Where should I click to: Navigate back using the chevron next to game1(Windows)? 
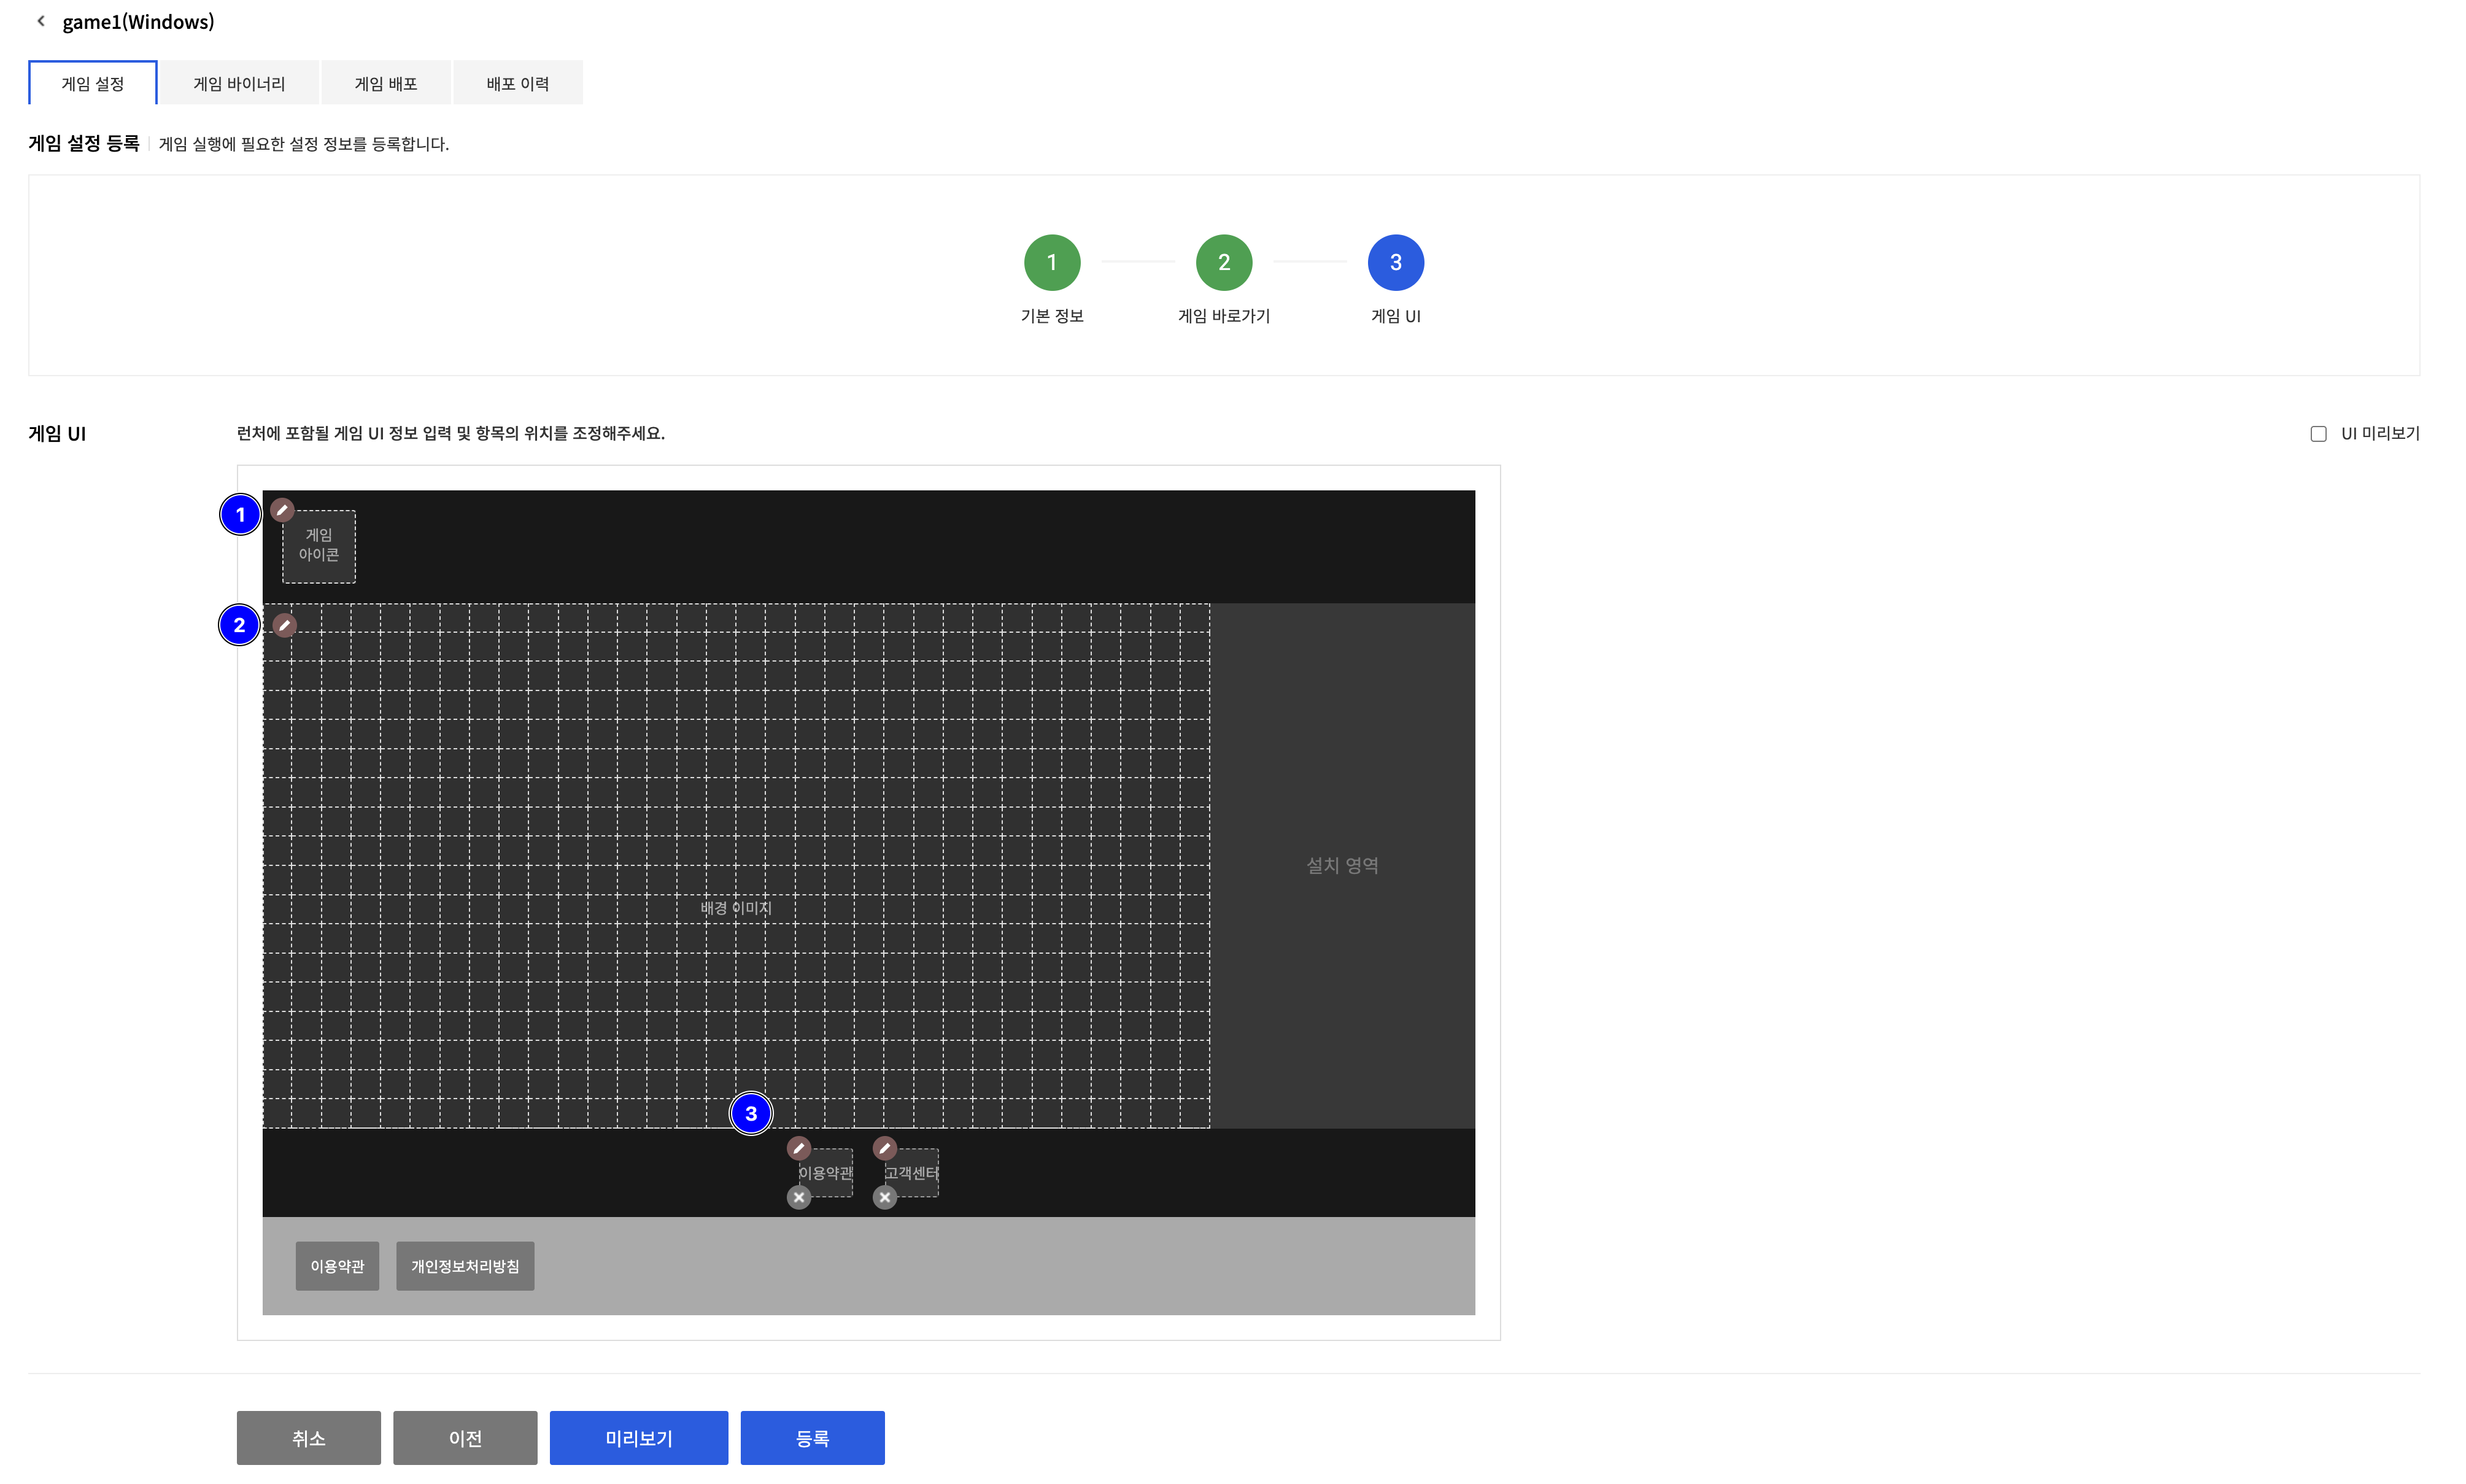[x=40, y=20]
